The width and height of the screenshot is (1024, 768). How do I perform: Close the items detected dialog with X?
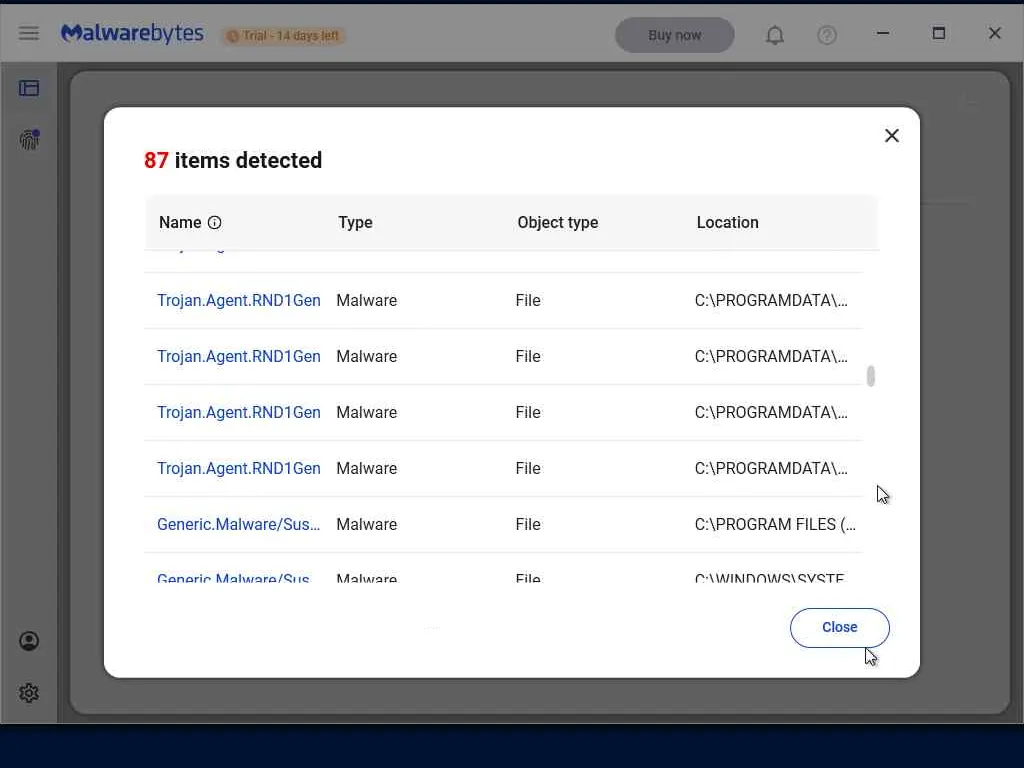tap(892, 136)
